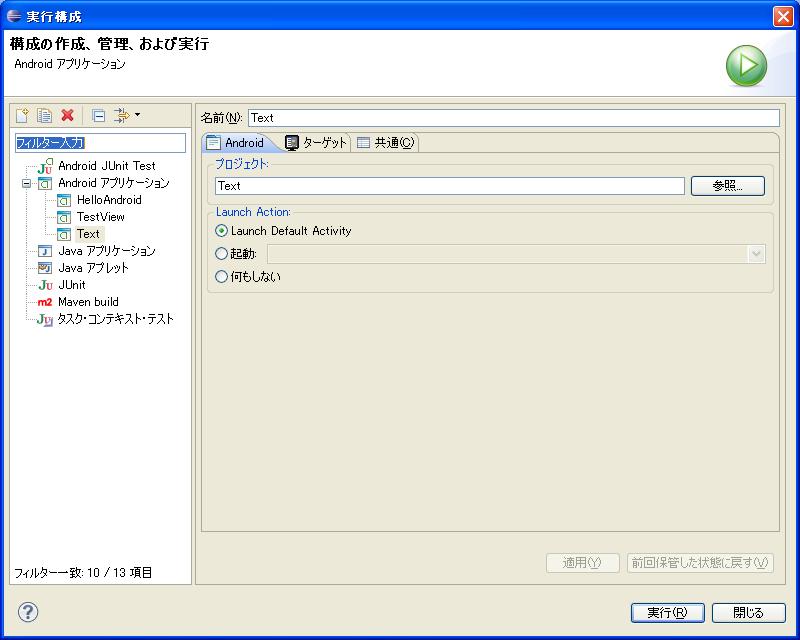Click the 前回保管した状態に戻す(V) button
This screenshot has width=800, height=640.
[x=700, y=563]
